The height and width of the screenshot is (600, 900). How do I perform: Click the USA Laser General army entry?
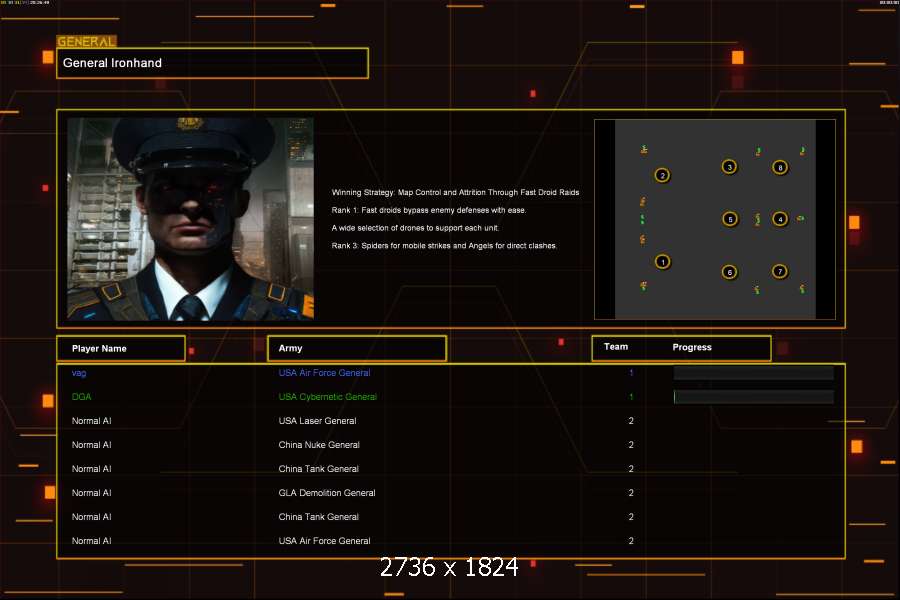tap(317, 421)
